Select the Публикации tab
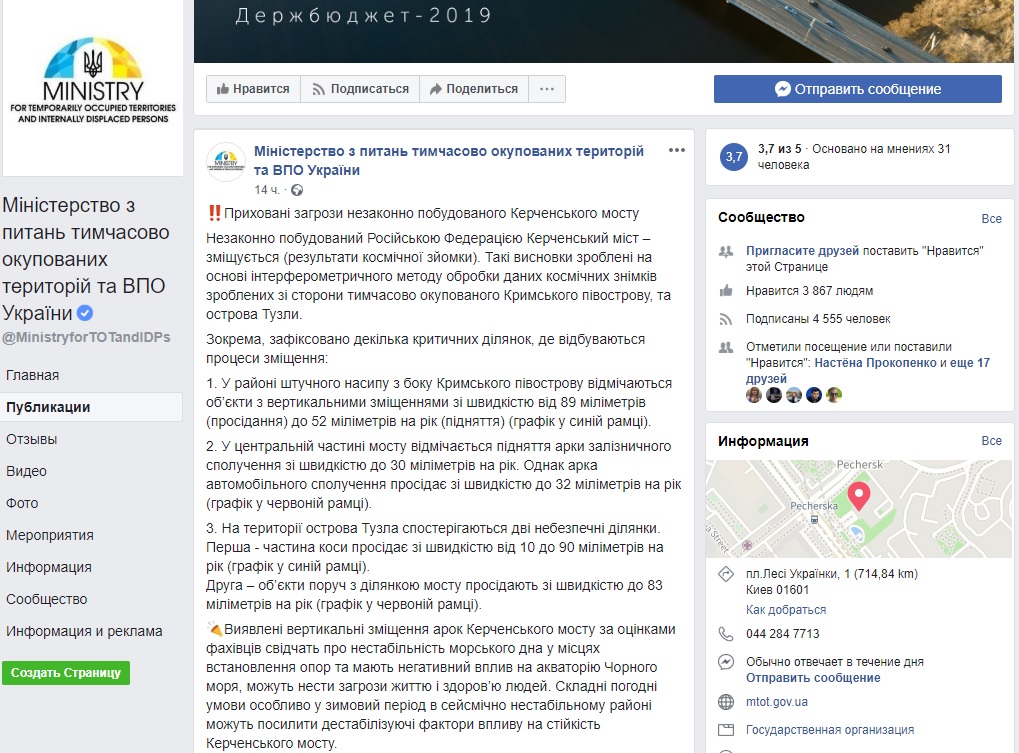This screenshot has height=753, width=1019. 91,407
